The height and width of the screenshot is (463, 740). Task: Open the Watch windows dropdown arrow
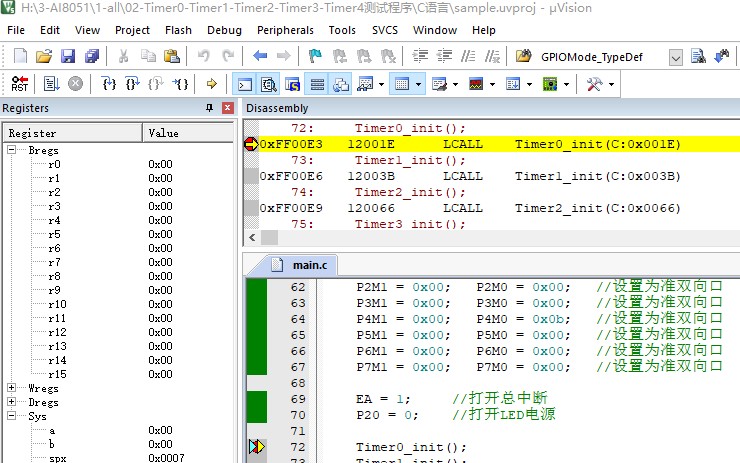click(381, 84)
